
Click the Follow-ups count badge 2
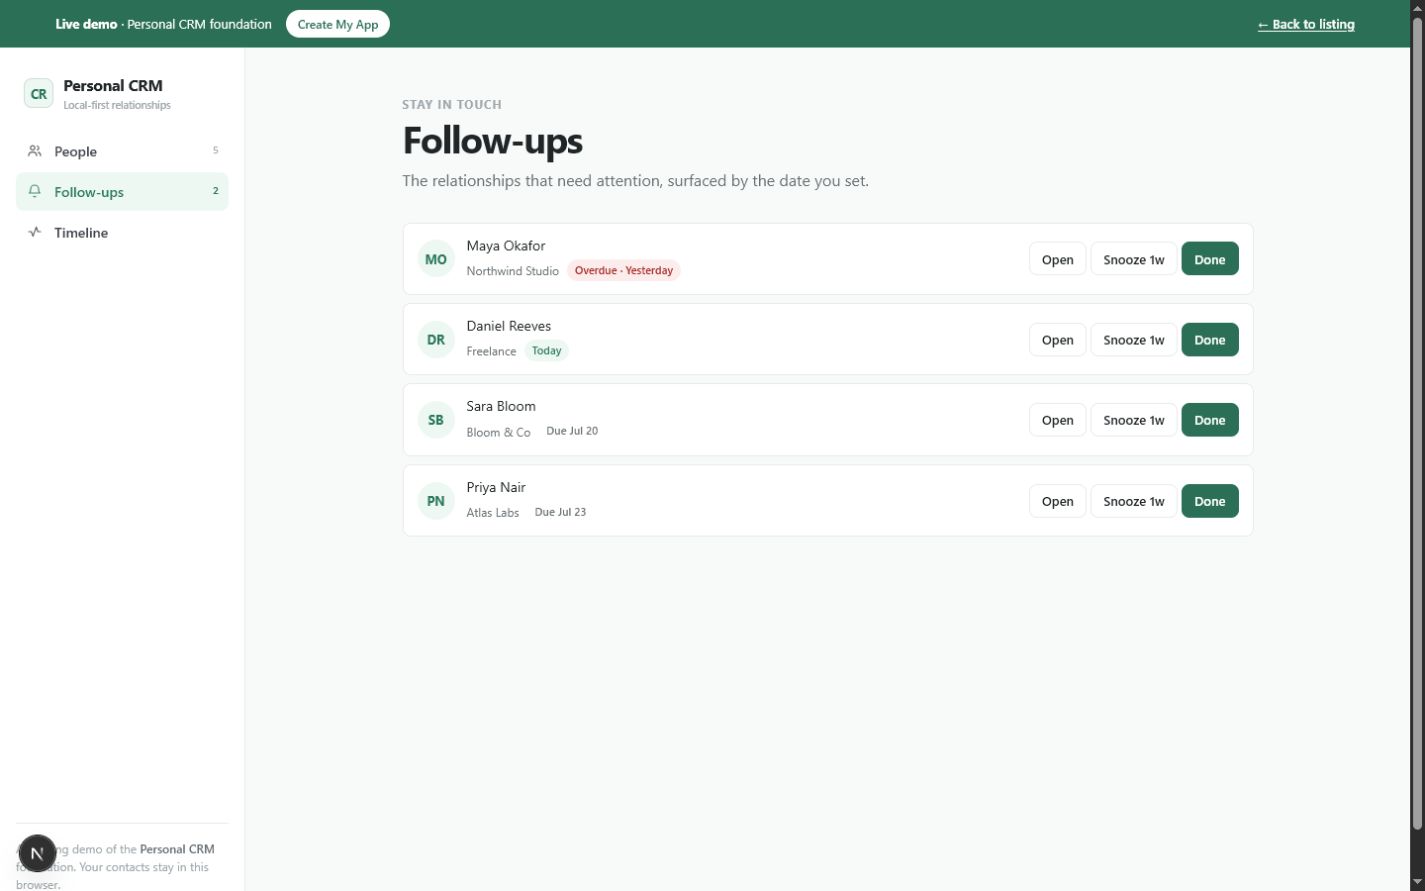point(215,190)
